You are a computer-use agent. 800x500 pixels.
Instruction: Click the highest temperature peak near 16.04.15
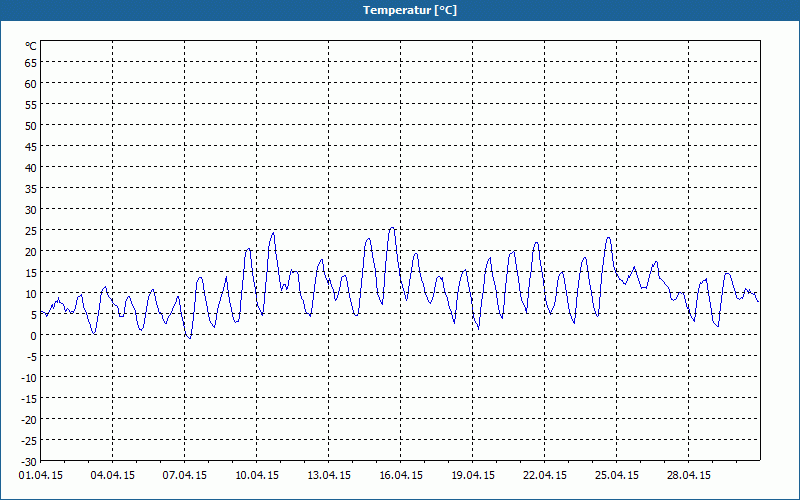pos(392,228)
